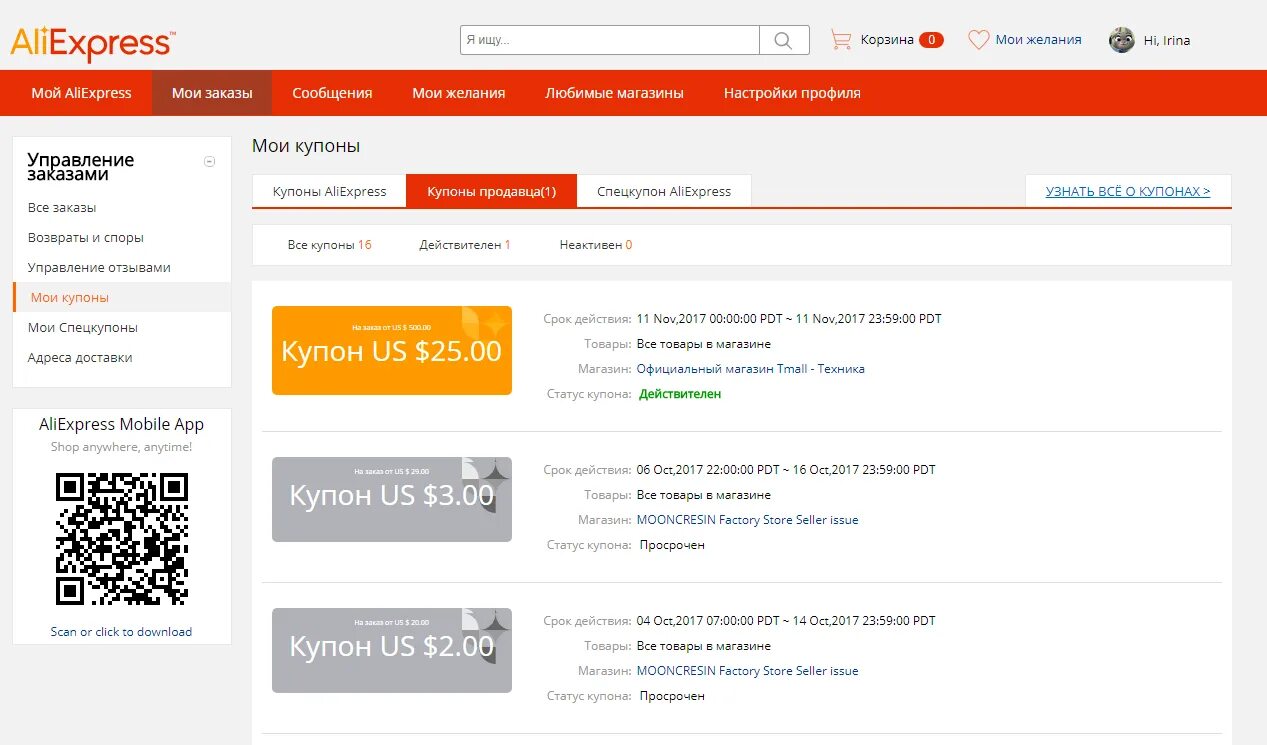Viewport: 1267px width, 745px height.
Task: Filter by Действителен 1
Action: [465, 245]
